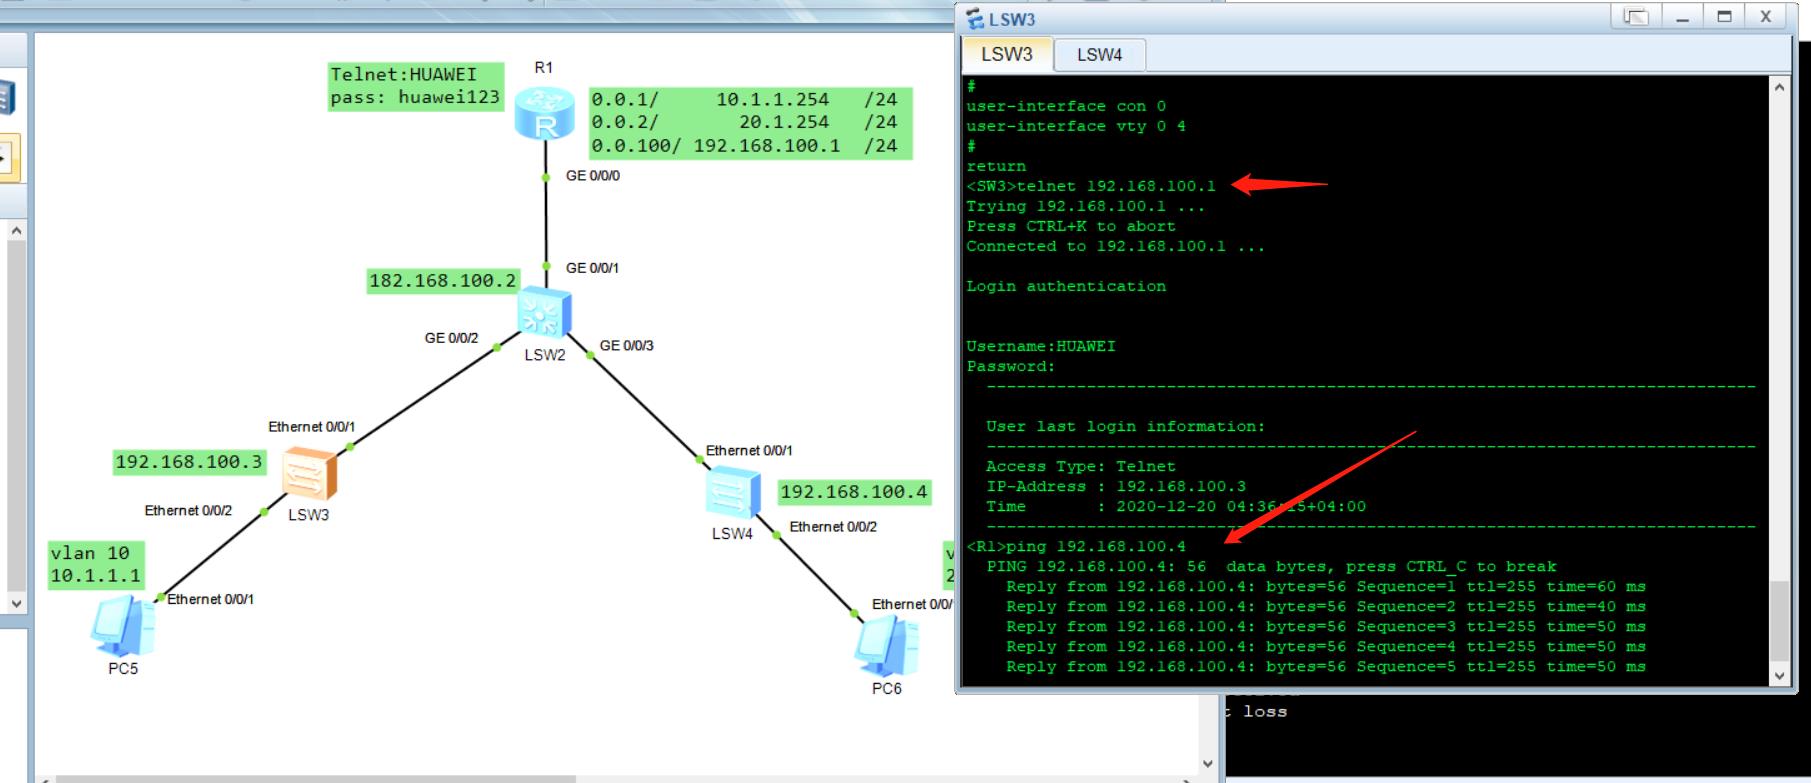This screenshot has height=783, width=1811.
Task: Click the GE 0/0/0 interface label
Action: click(593, 176)
